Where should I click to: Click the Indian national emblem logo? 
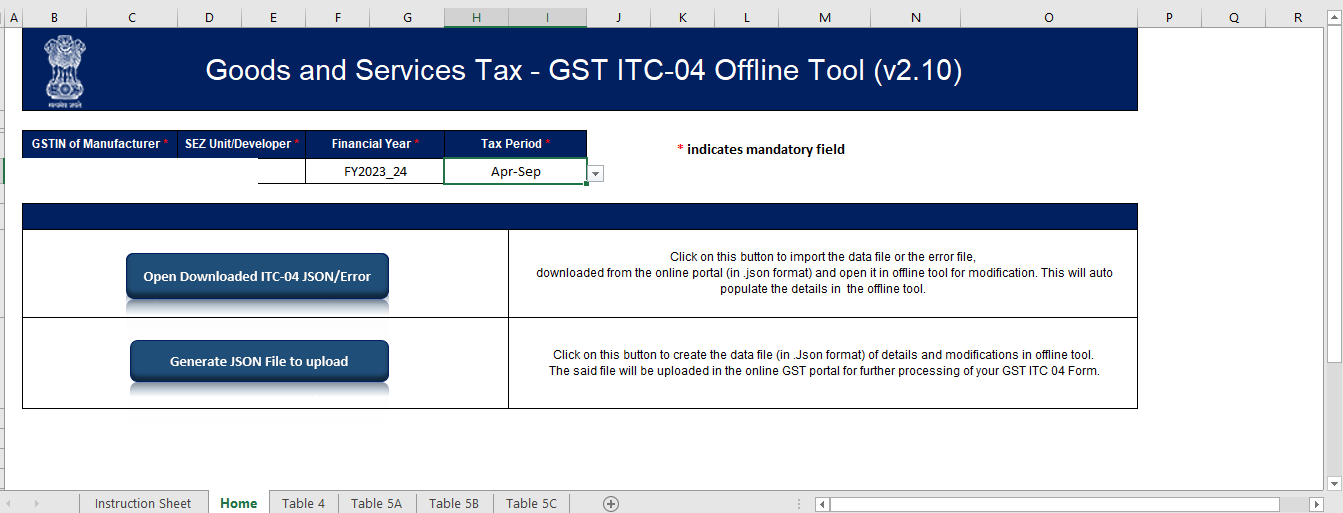[65, 69]
